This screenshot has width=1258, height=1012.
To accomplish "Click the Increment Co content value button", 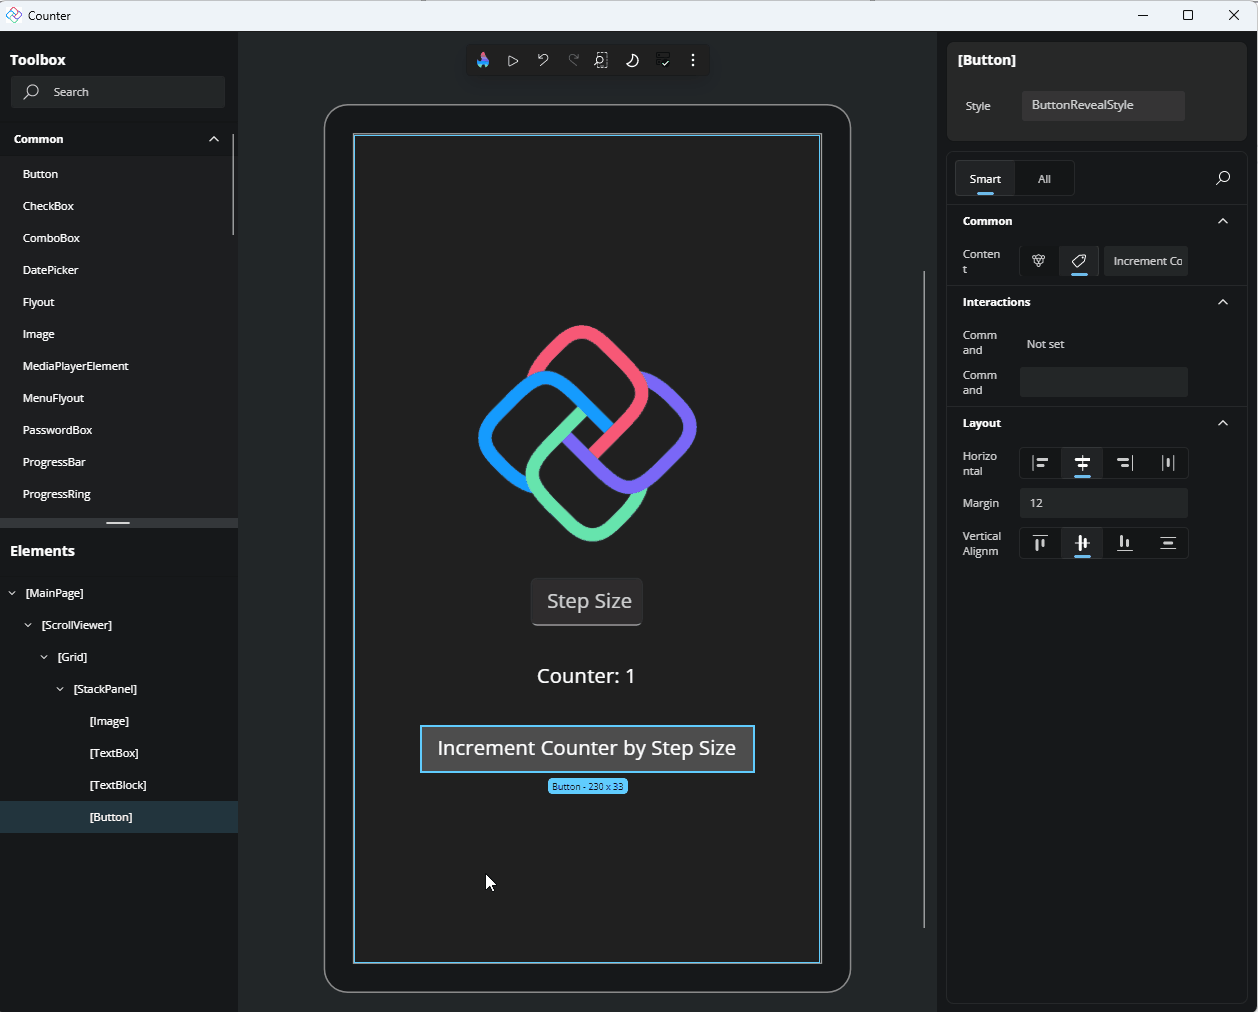I will click(1145, 260).
